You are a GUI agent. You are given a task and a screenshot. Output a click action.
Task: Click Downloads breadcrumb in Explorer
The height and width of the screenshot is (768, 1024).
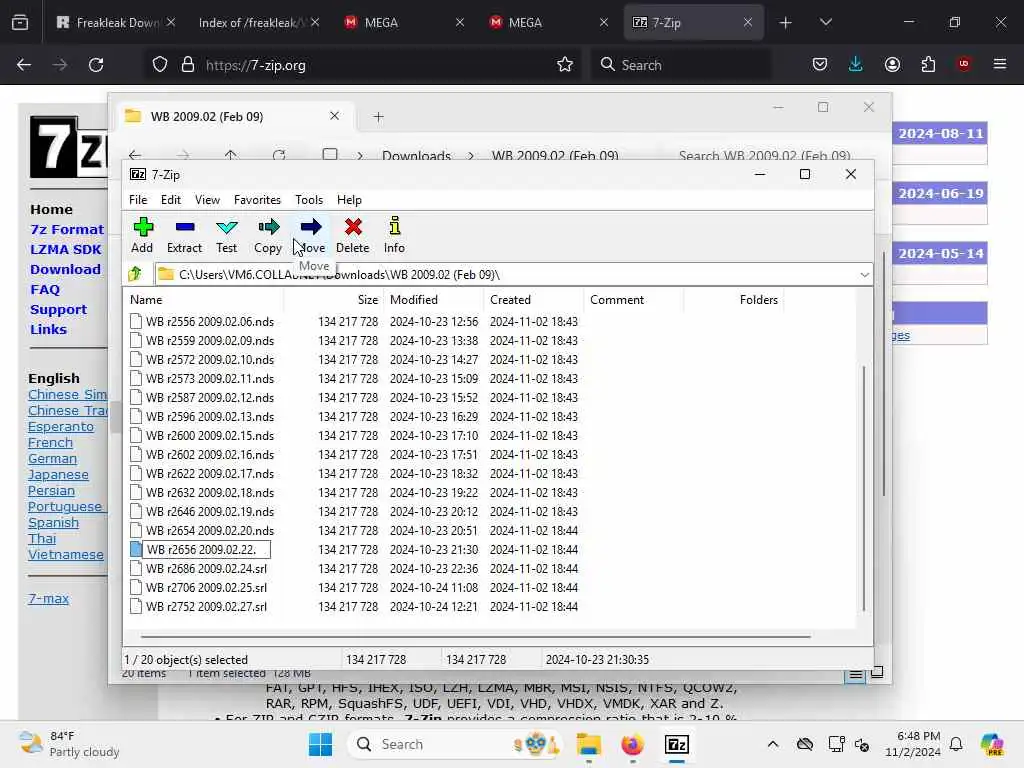point(417,155)
